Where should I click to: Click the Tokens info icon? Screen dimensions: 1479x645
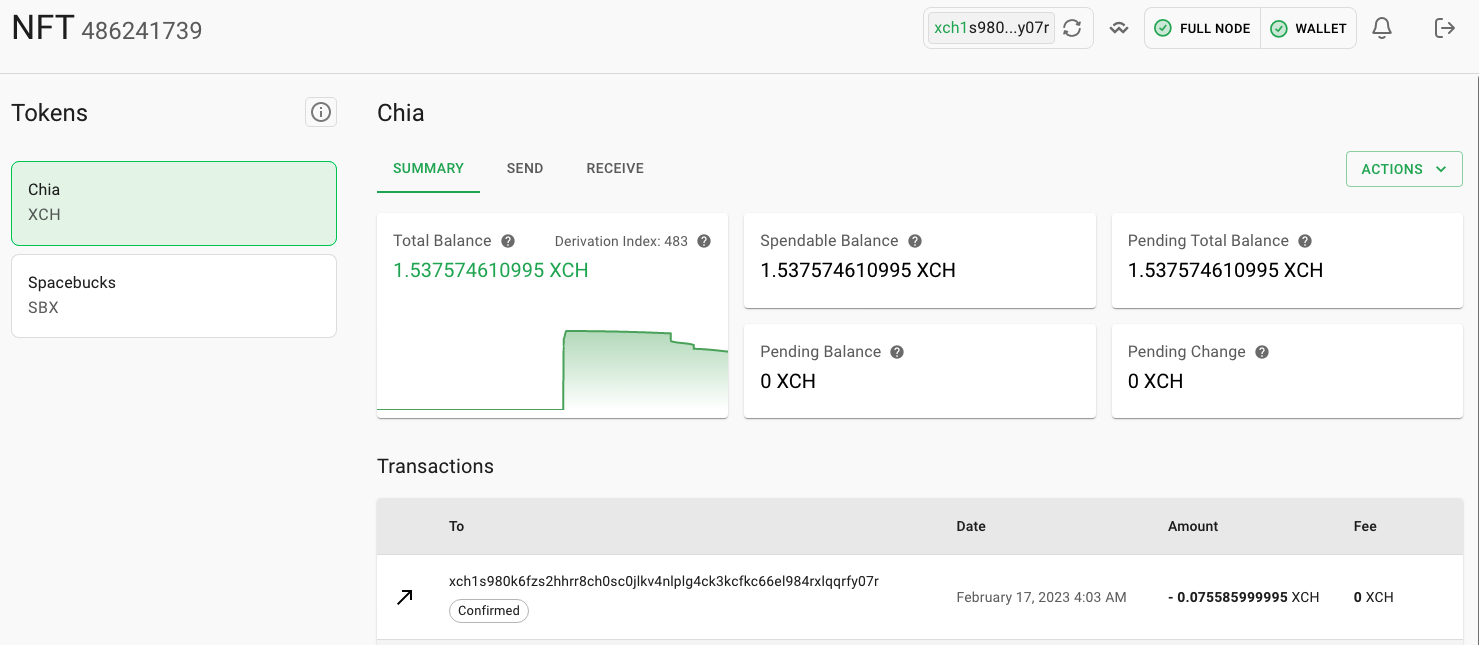tap(320, 112)
